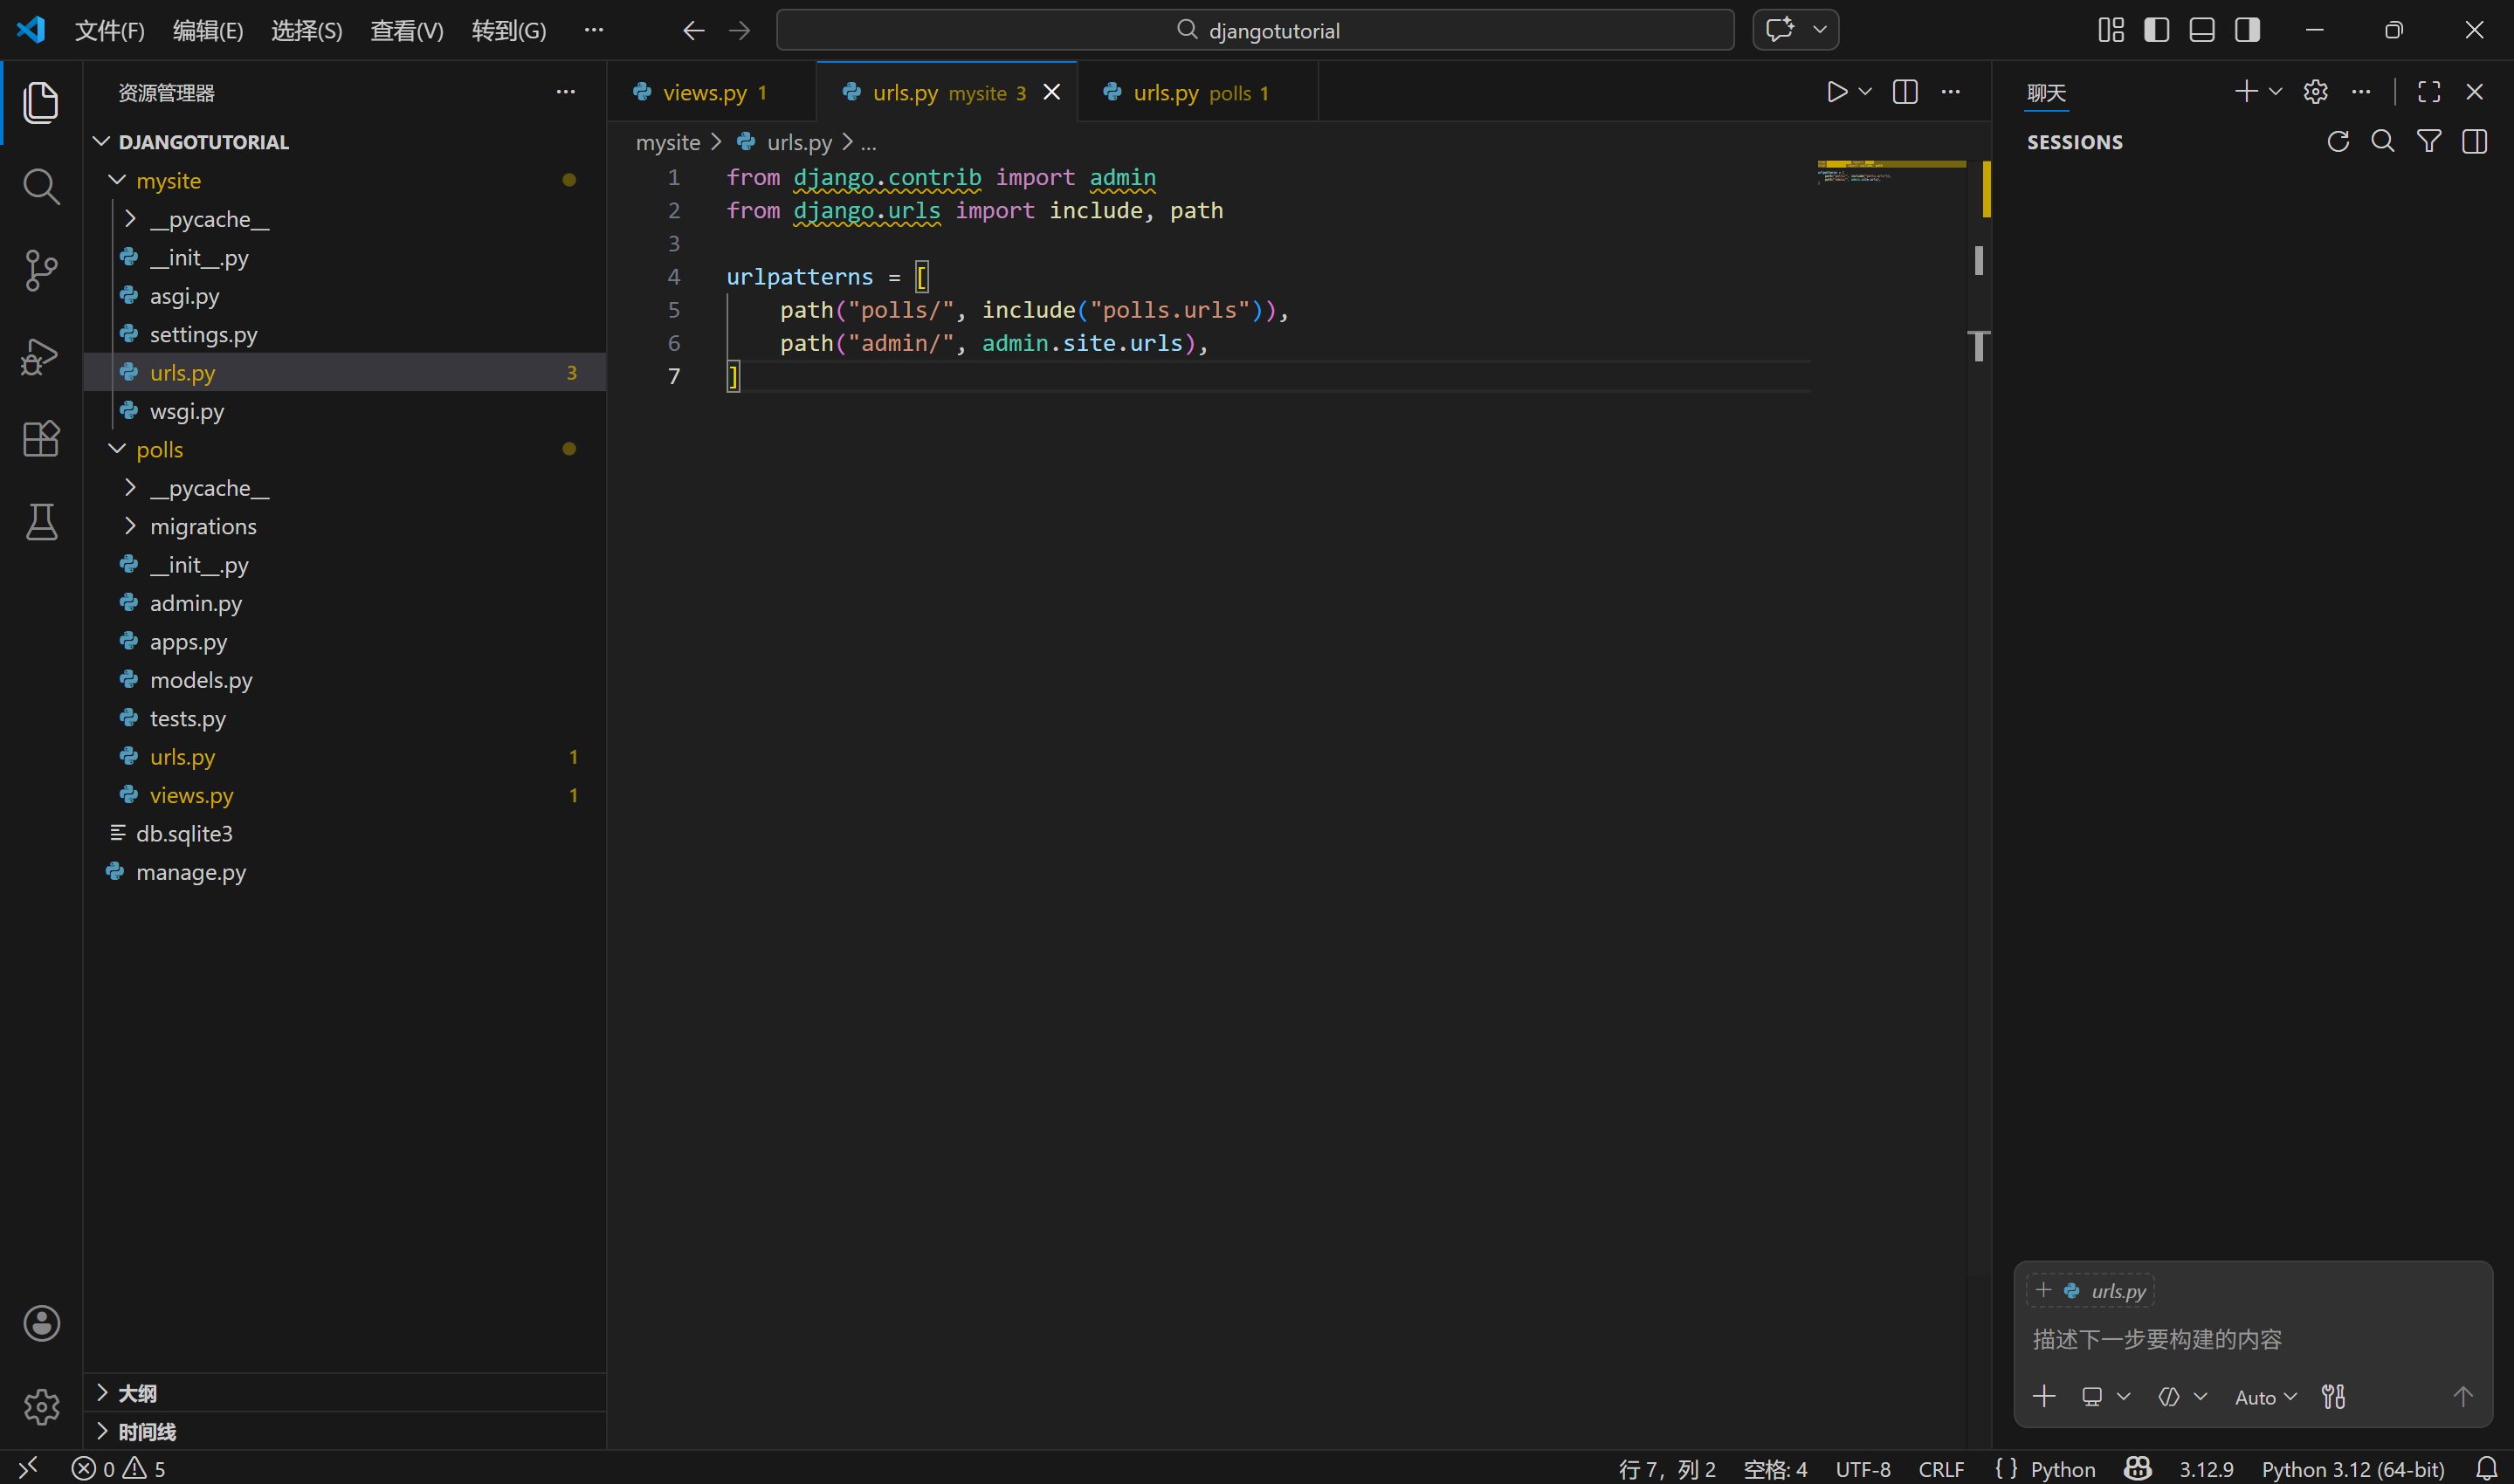Refresh the chat sessions list
The image size is (2514, 1484).
click(2337, 142)
